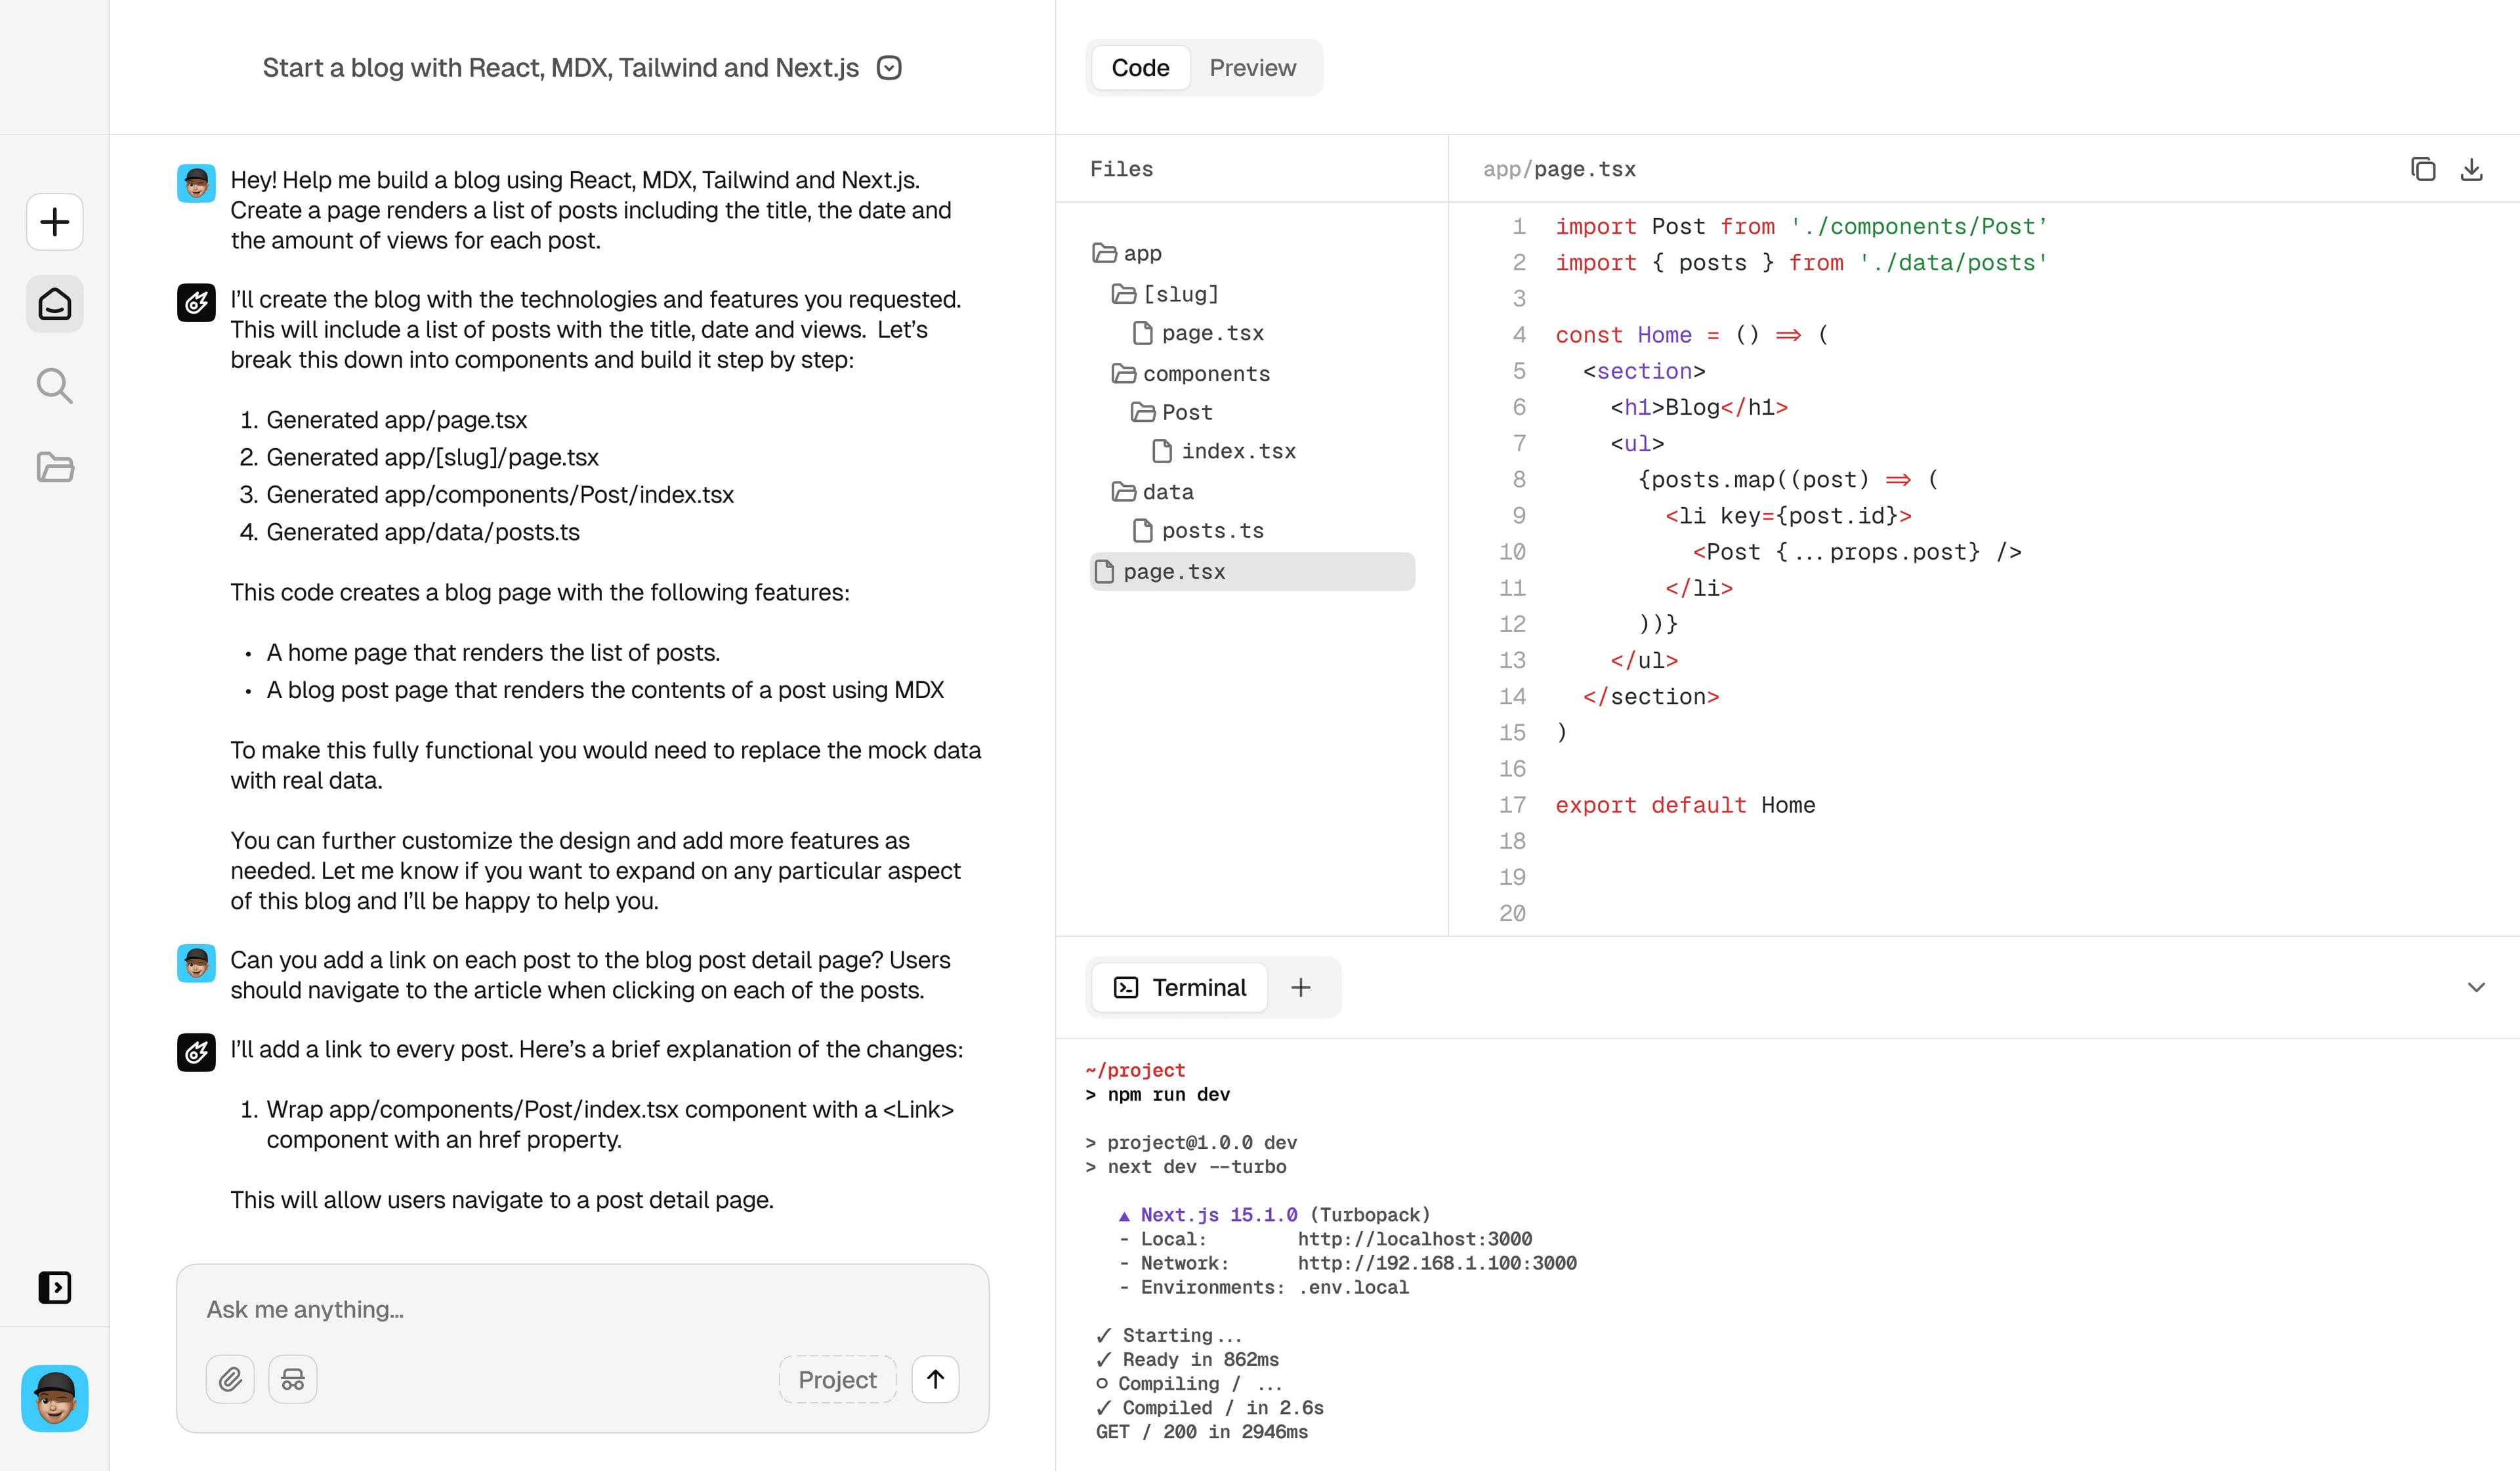Screen dimensions: 2520x1471
Task: Open the chat title dropdown chevron
Action: (x=888, y=67)
